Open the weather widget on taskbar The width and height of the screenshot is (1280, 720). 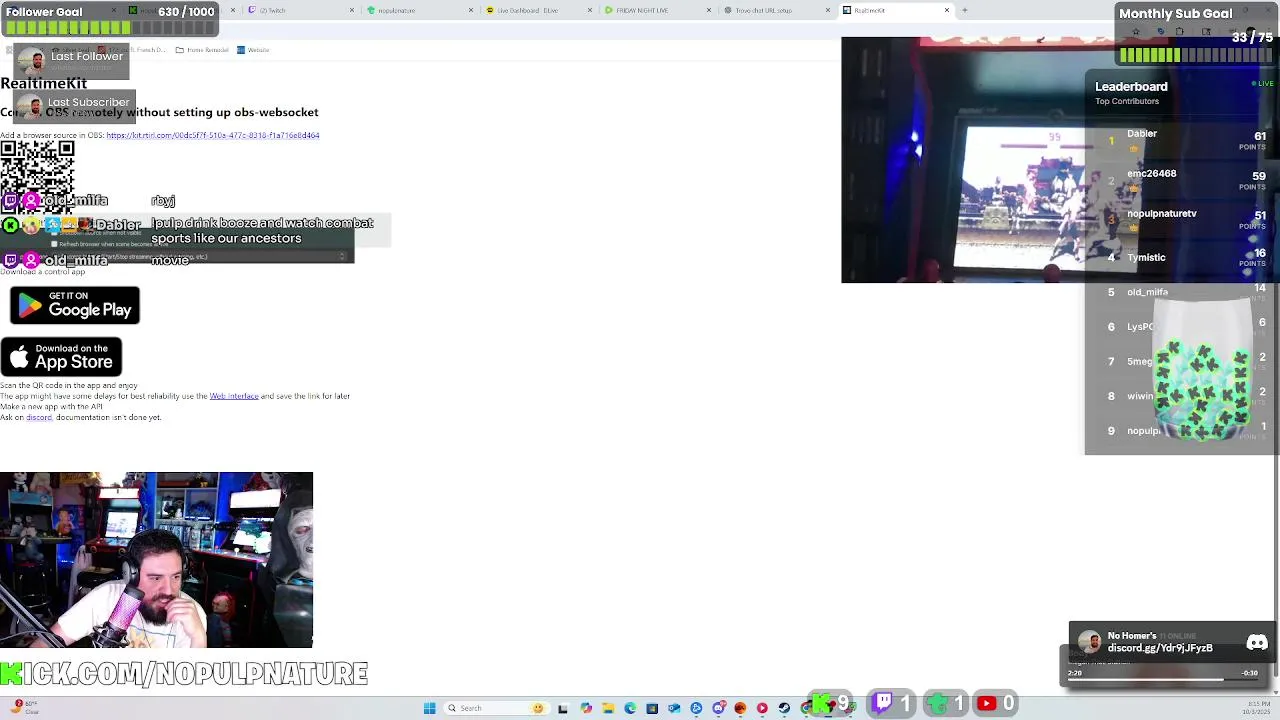pos(25,708)
